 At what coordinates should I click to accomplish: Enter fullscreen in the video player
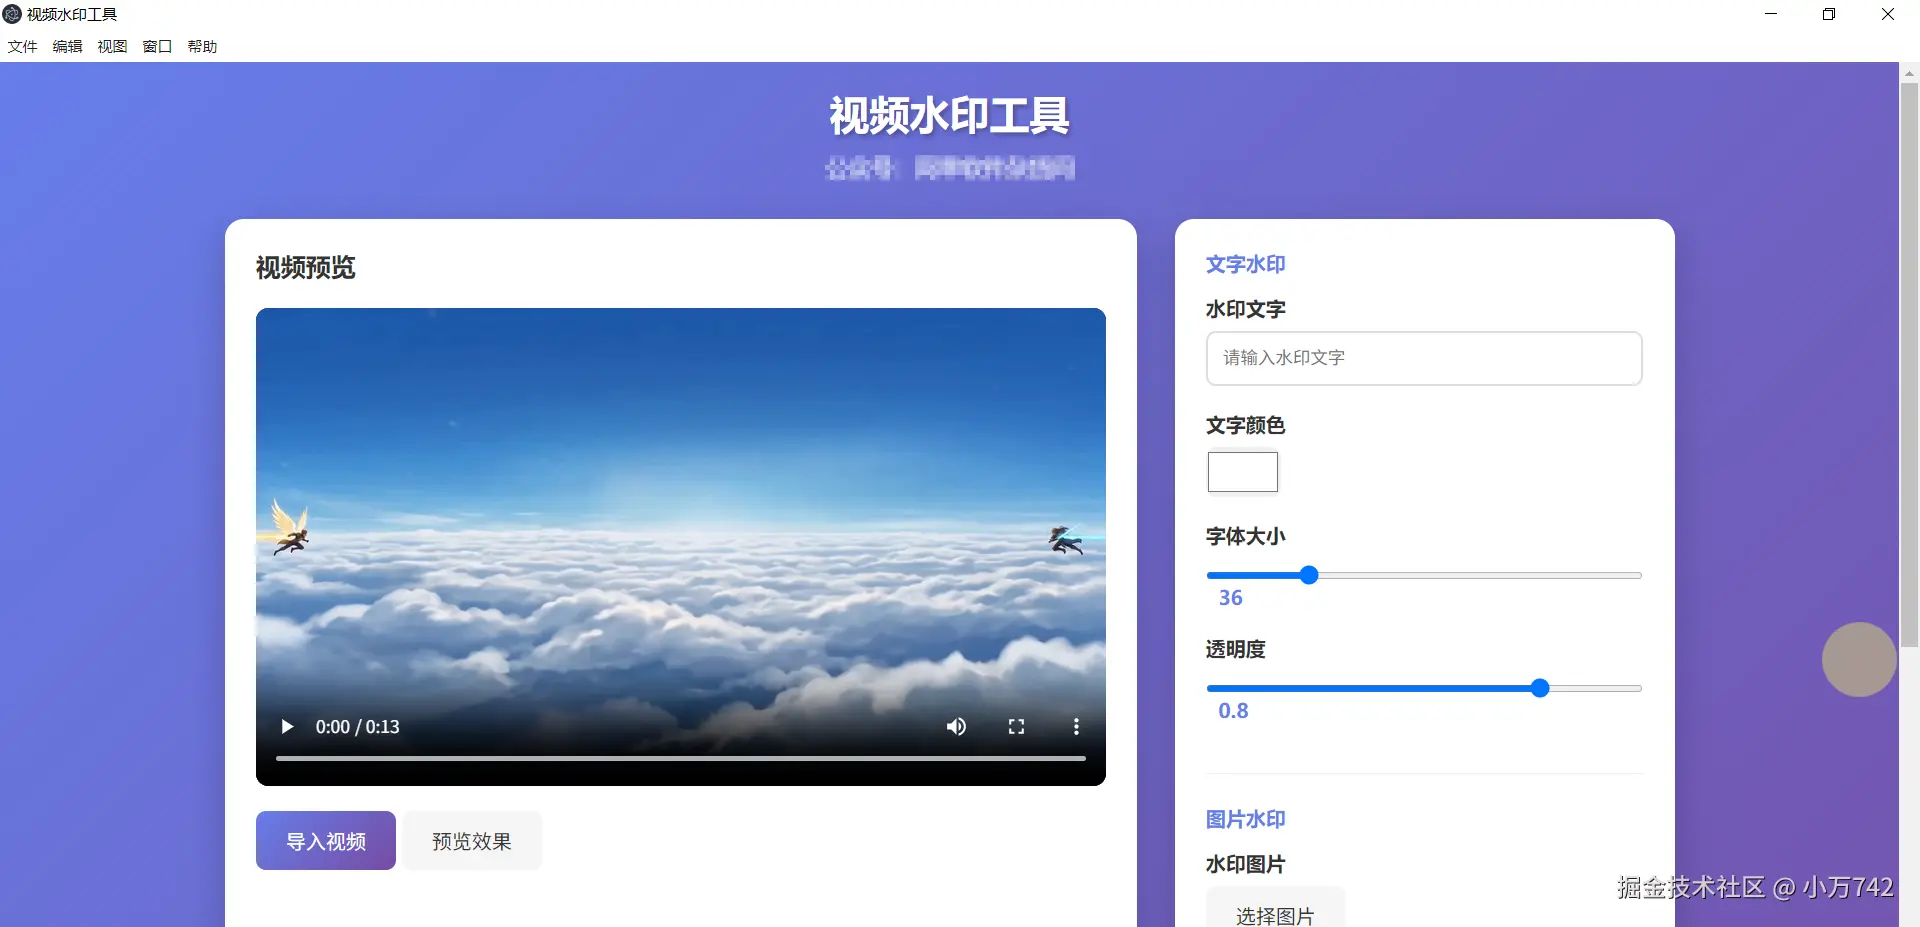(1016, 727)
